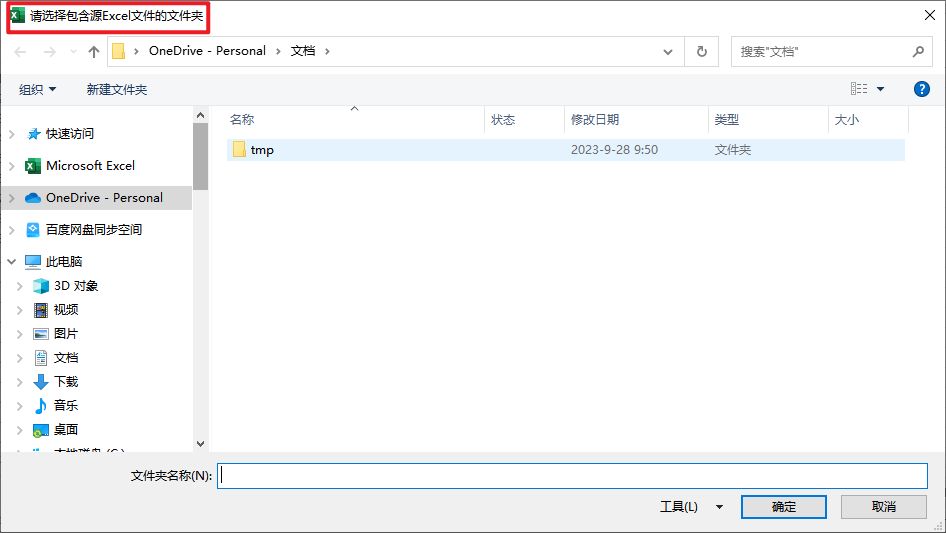Select the tmp folder in file list
This screenshot has height=533, width=946.
point(262,150)
